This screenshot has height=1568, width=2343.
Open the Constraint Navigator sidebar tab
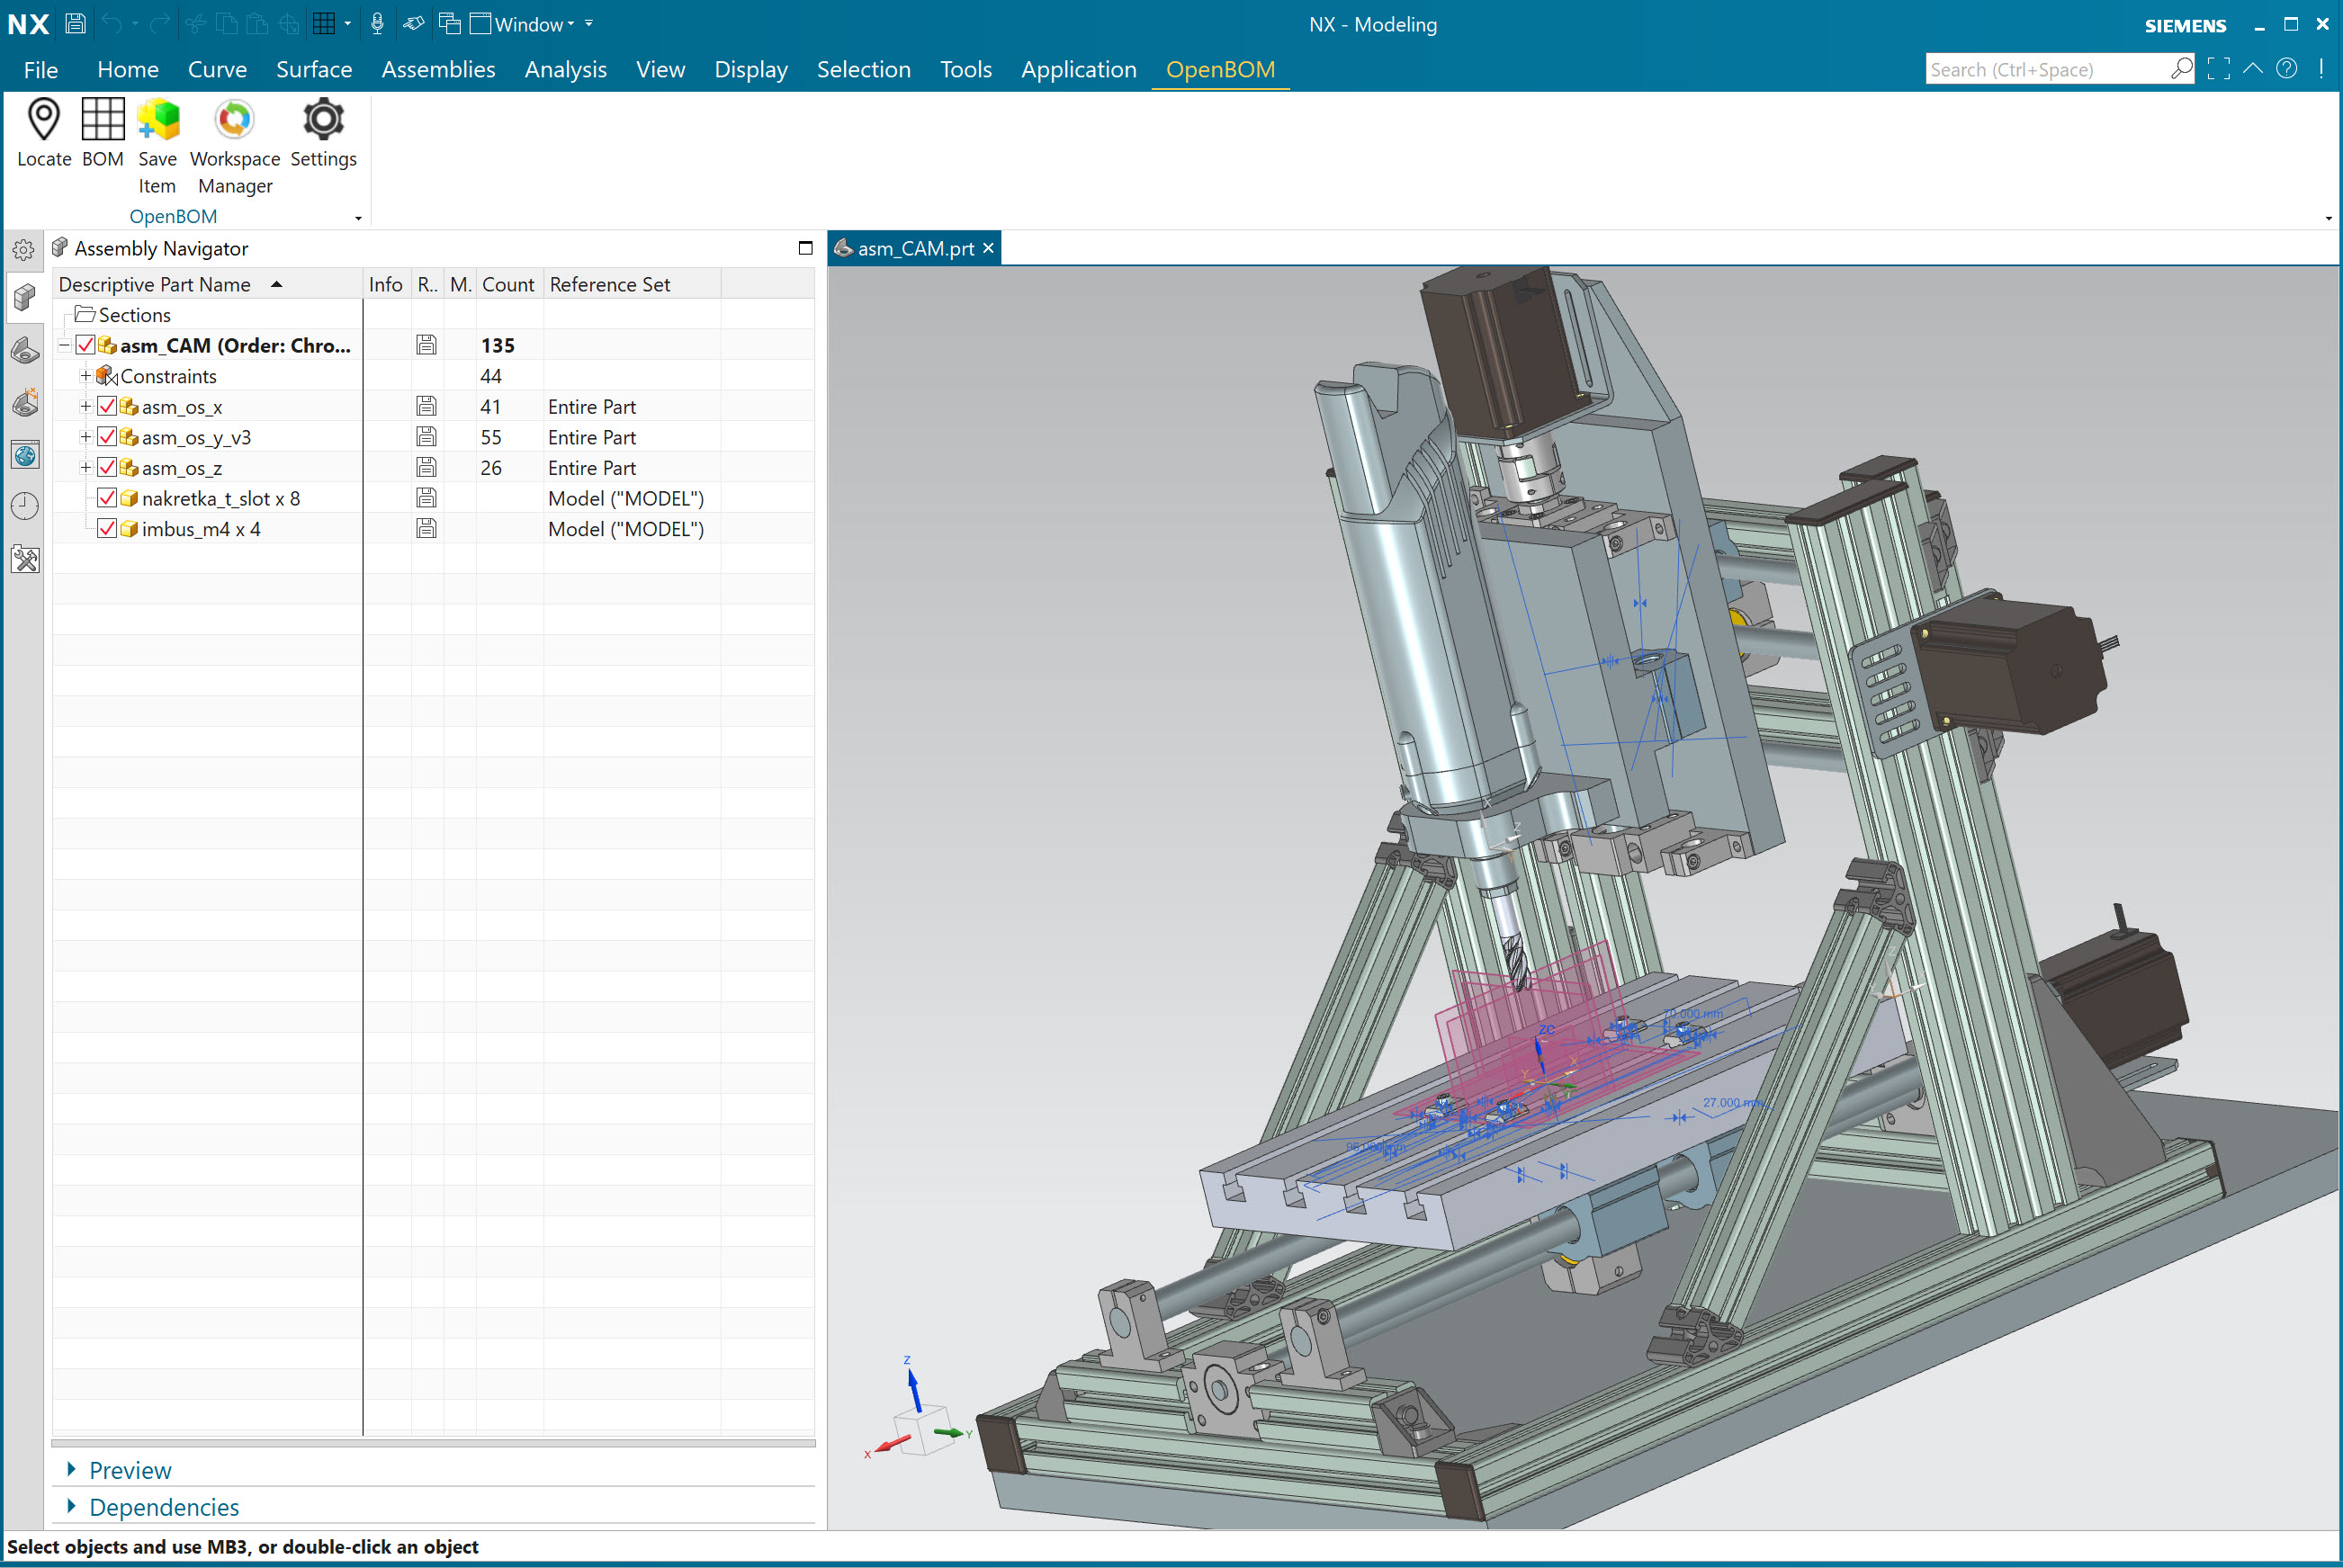click(x=24, y=402)
